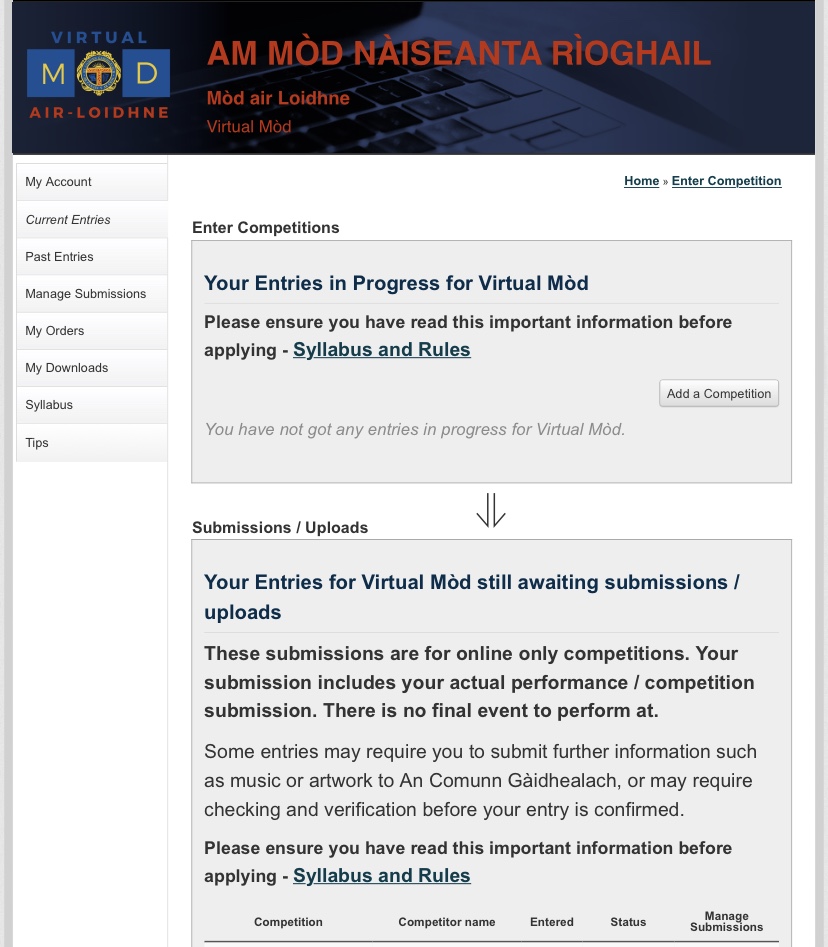Click the Status column header
Viewport: 828px width, 947px height.
[628, 922]
